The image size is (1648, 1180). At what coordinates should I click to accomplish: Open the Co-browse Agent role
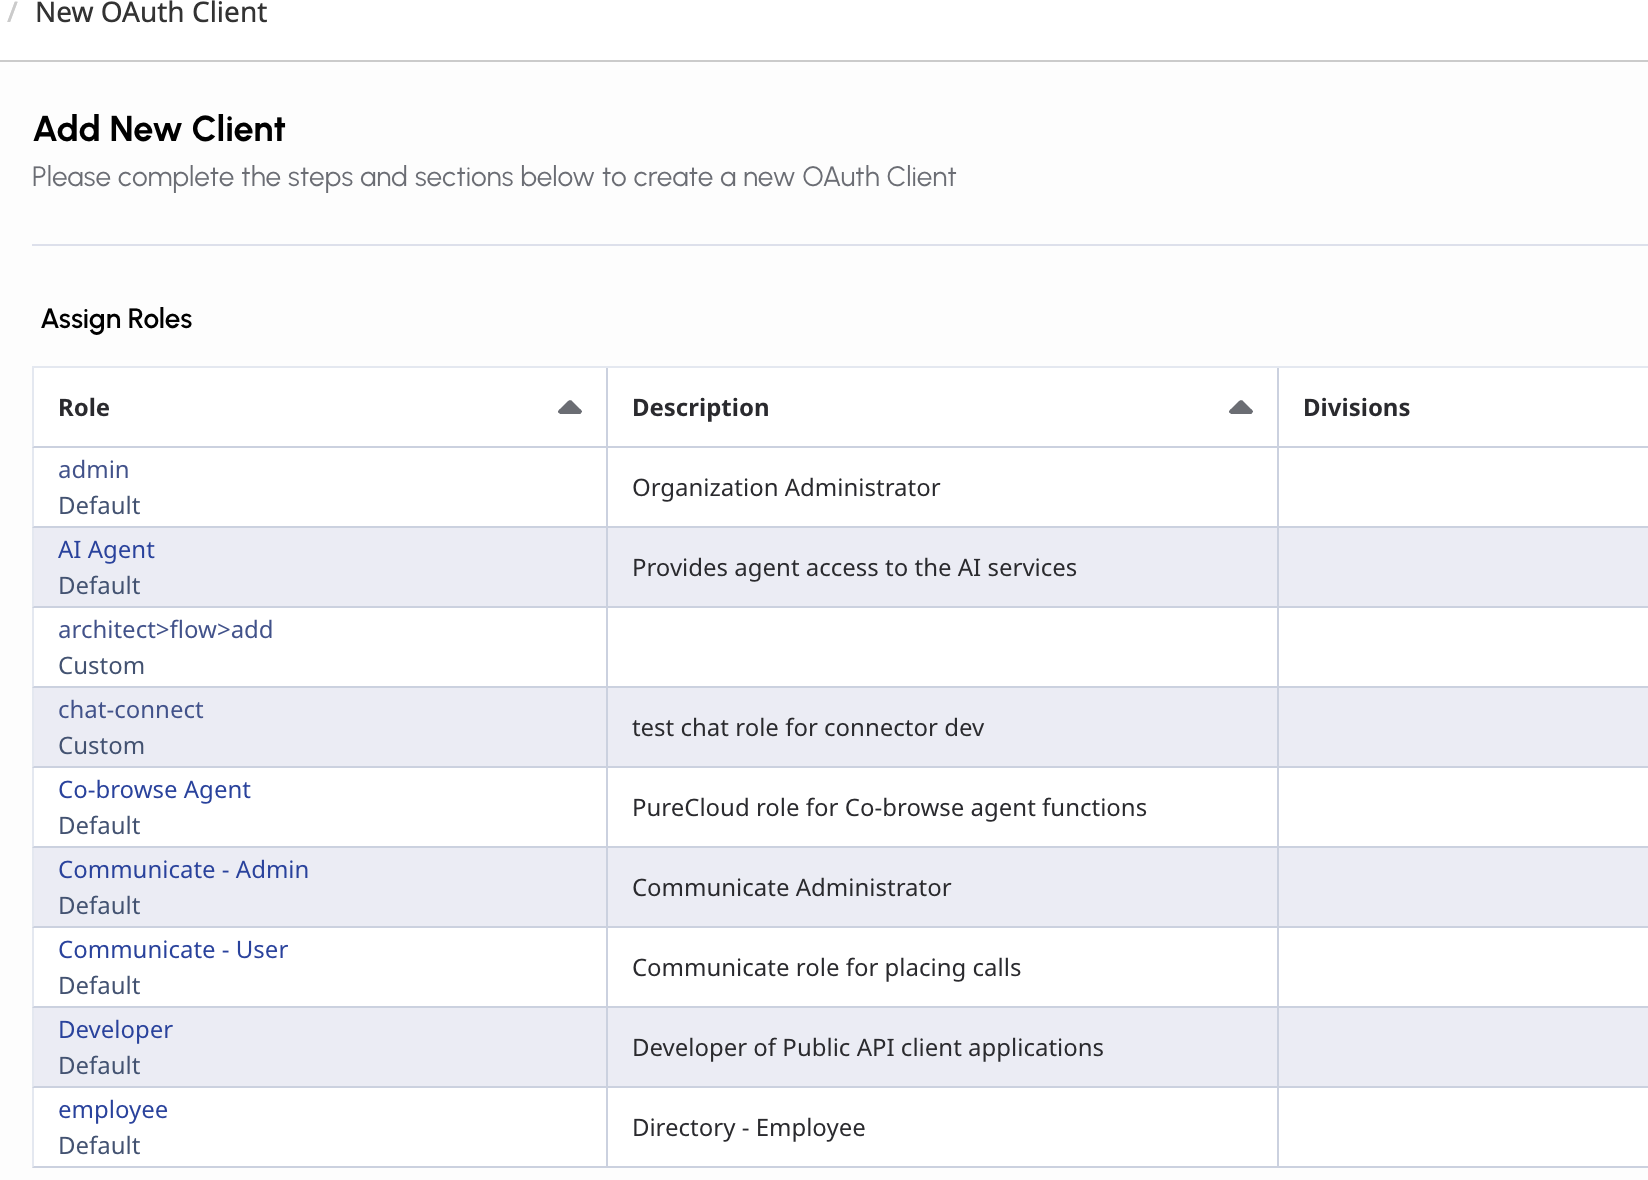click(x=154, y=790)
